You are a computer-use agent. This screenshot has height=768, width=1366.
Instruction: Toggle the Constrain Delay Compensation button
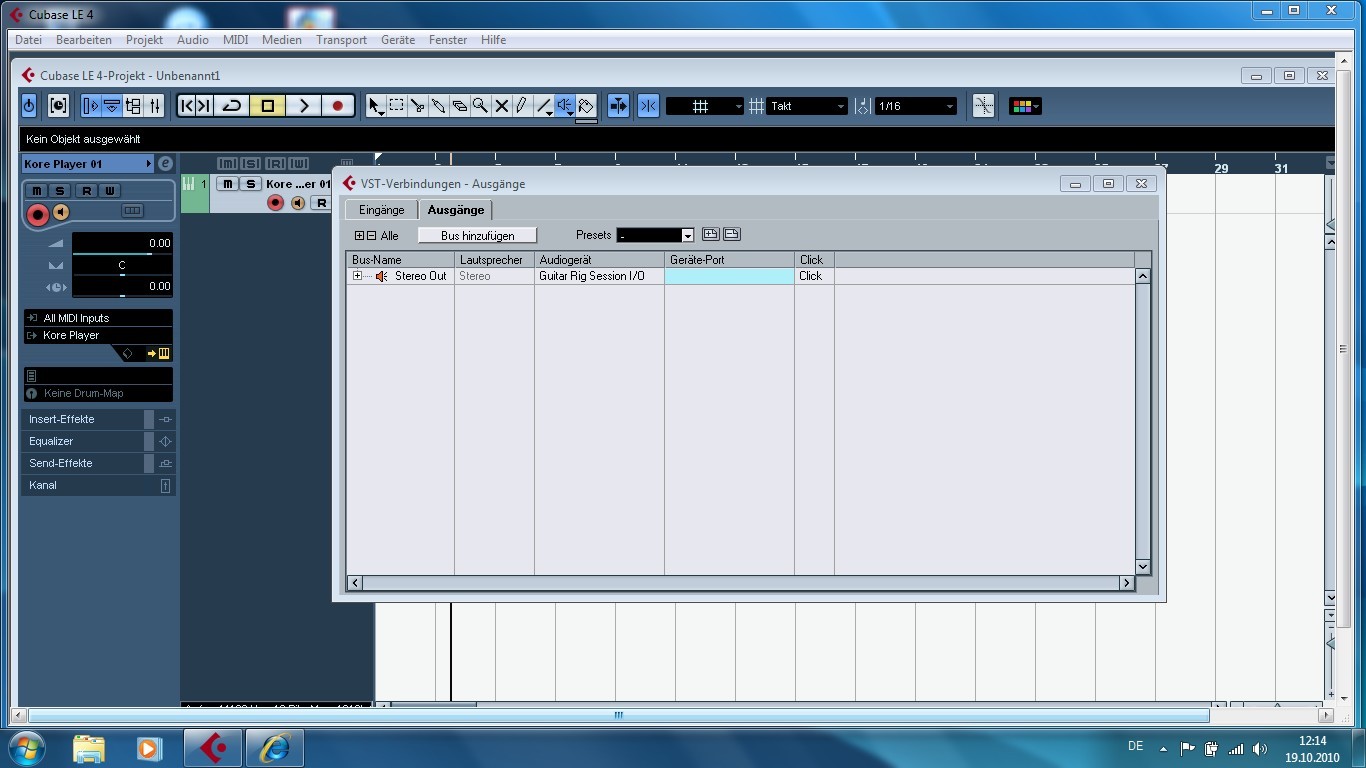pyautogui.click(x=58, y=106)
